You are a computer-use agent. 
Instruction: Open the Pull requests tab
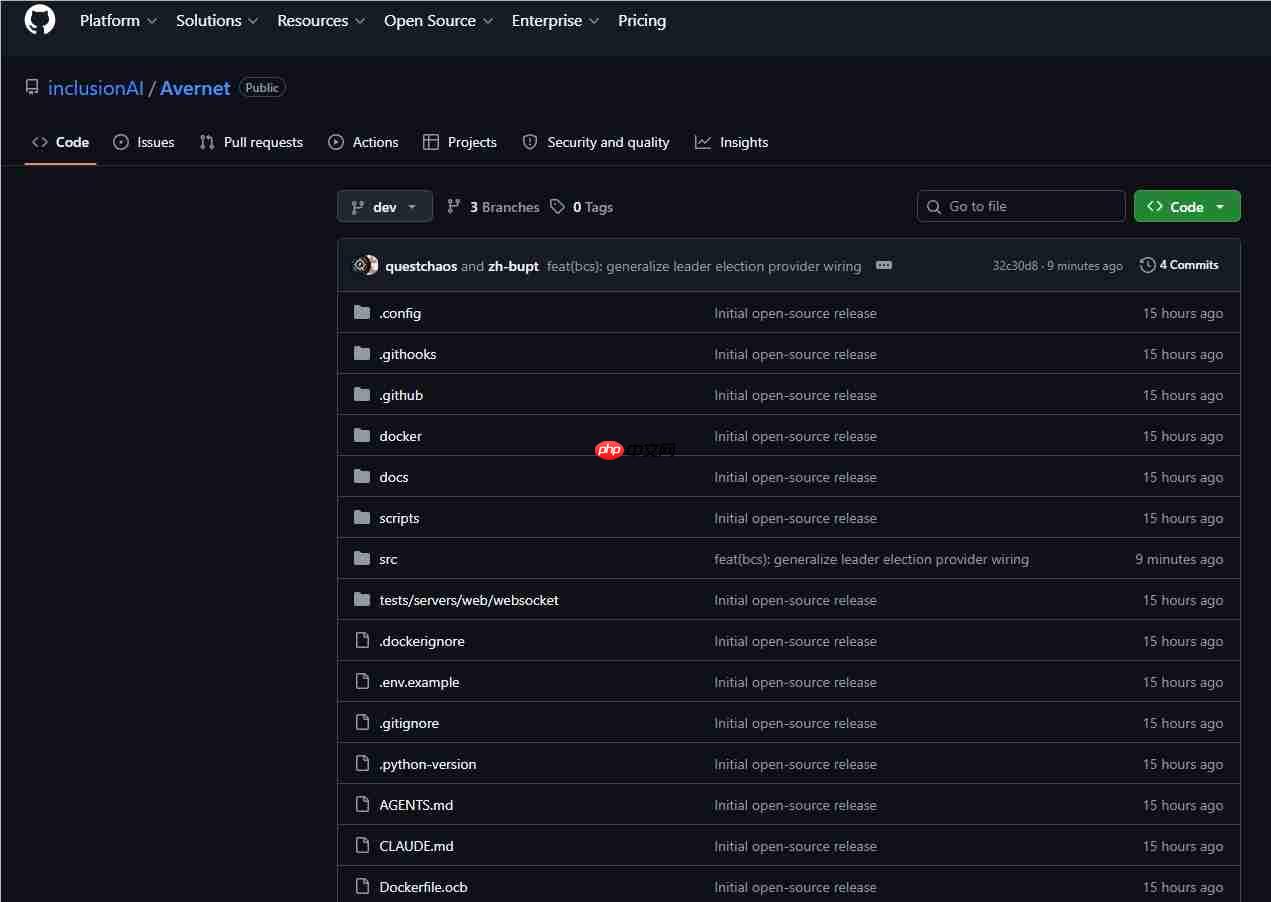(x=251, y=142)
